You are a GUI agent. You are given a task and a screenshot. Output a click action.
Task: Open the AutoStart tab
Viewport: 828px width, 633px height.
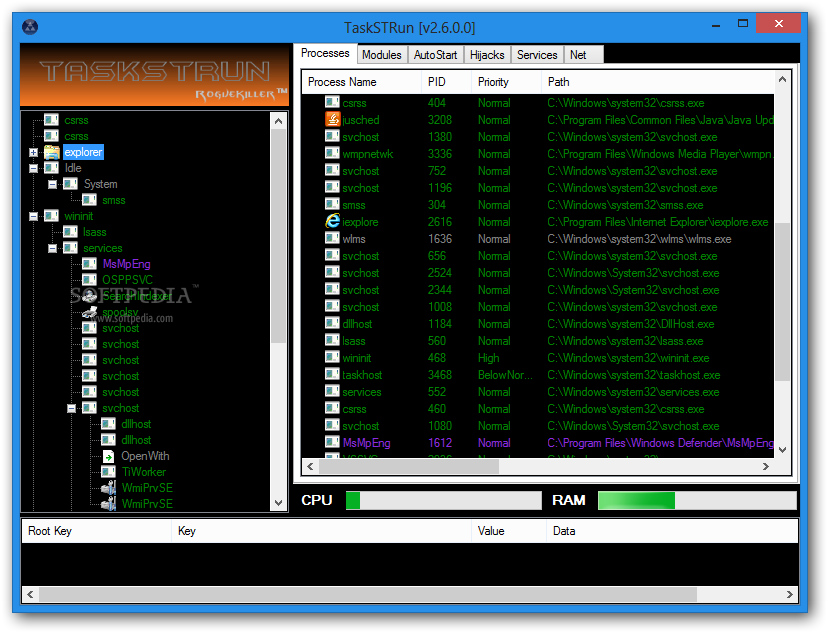click(436, 55)
